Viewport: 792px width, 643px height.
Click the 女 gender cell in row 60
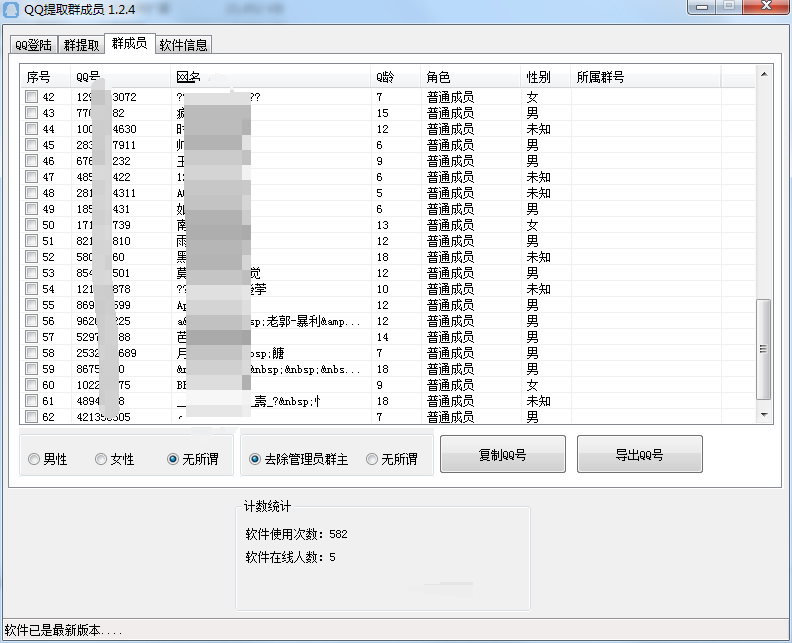532,385
